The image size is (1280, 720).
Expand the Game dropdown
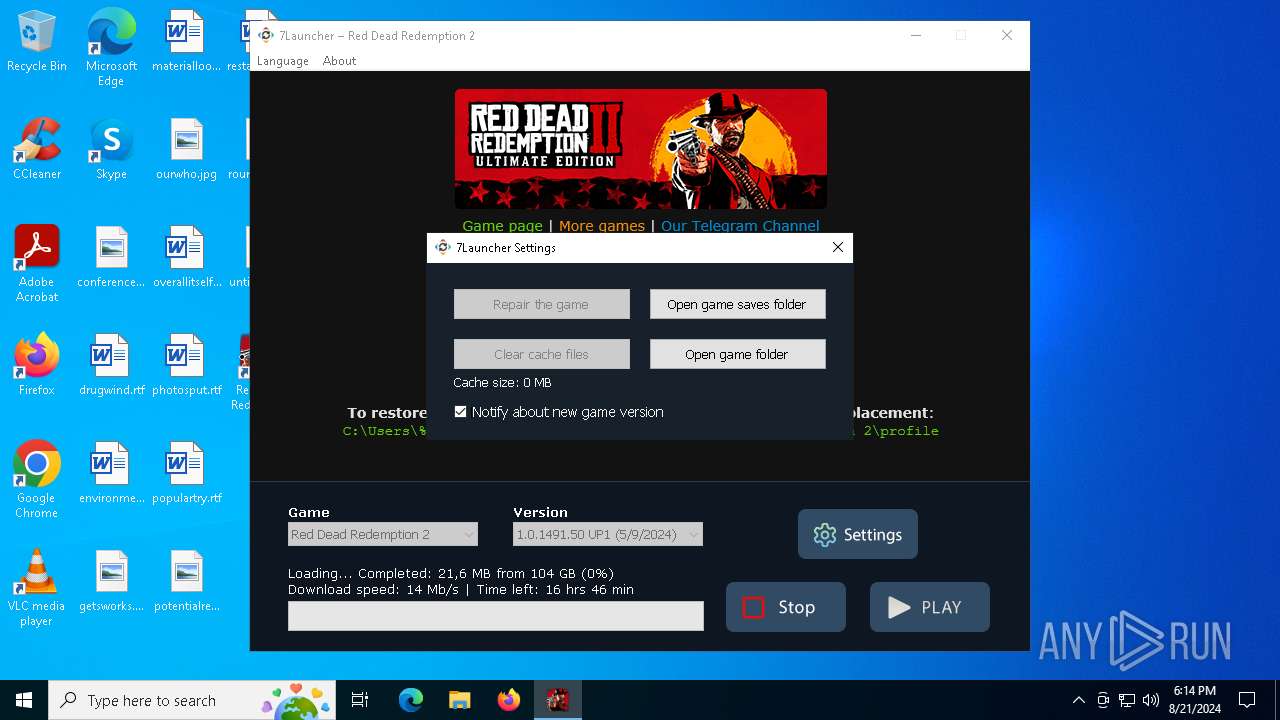[383, 534]
